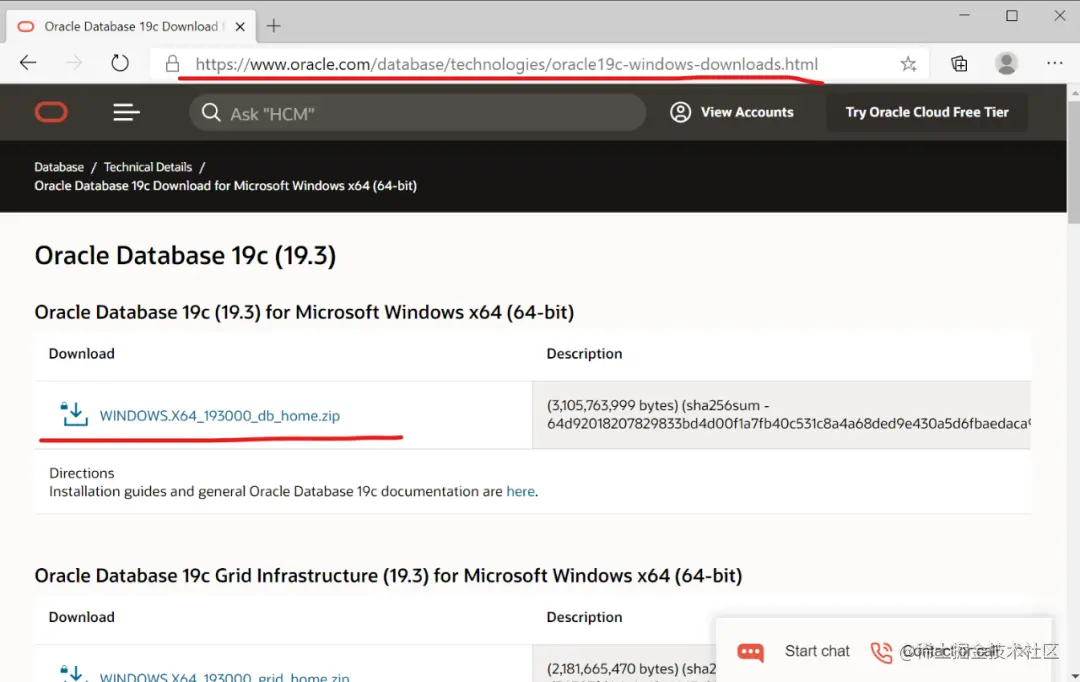Close the Oracle Database 19c Download tab

tap(240, 27)
